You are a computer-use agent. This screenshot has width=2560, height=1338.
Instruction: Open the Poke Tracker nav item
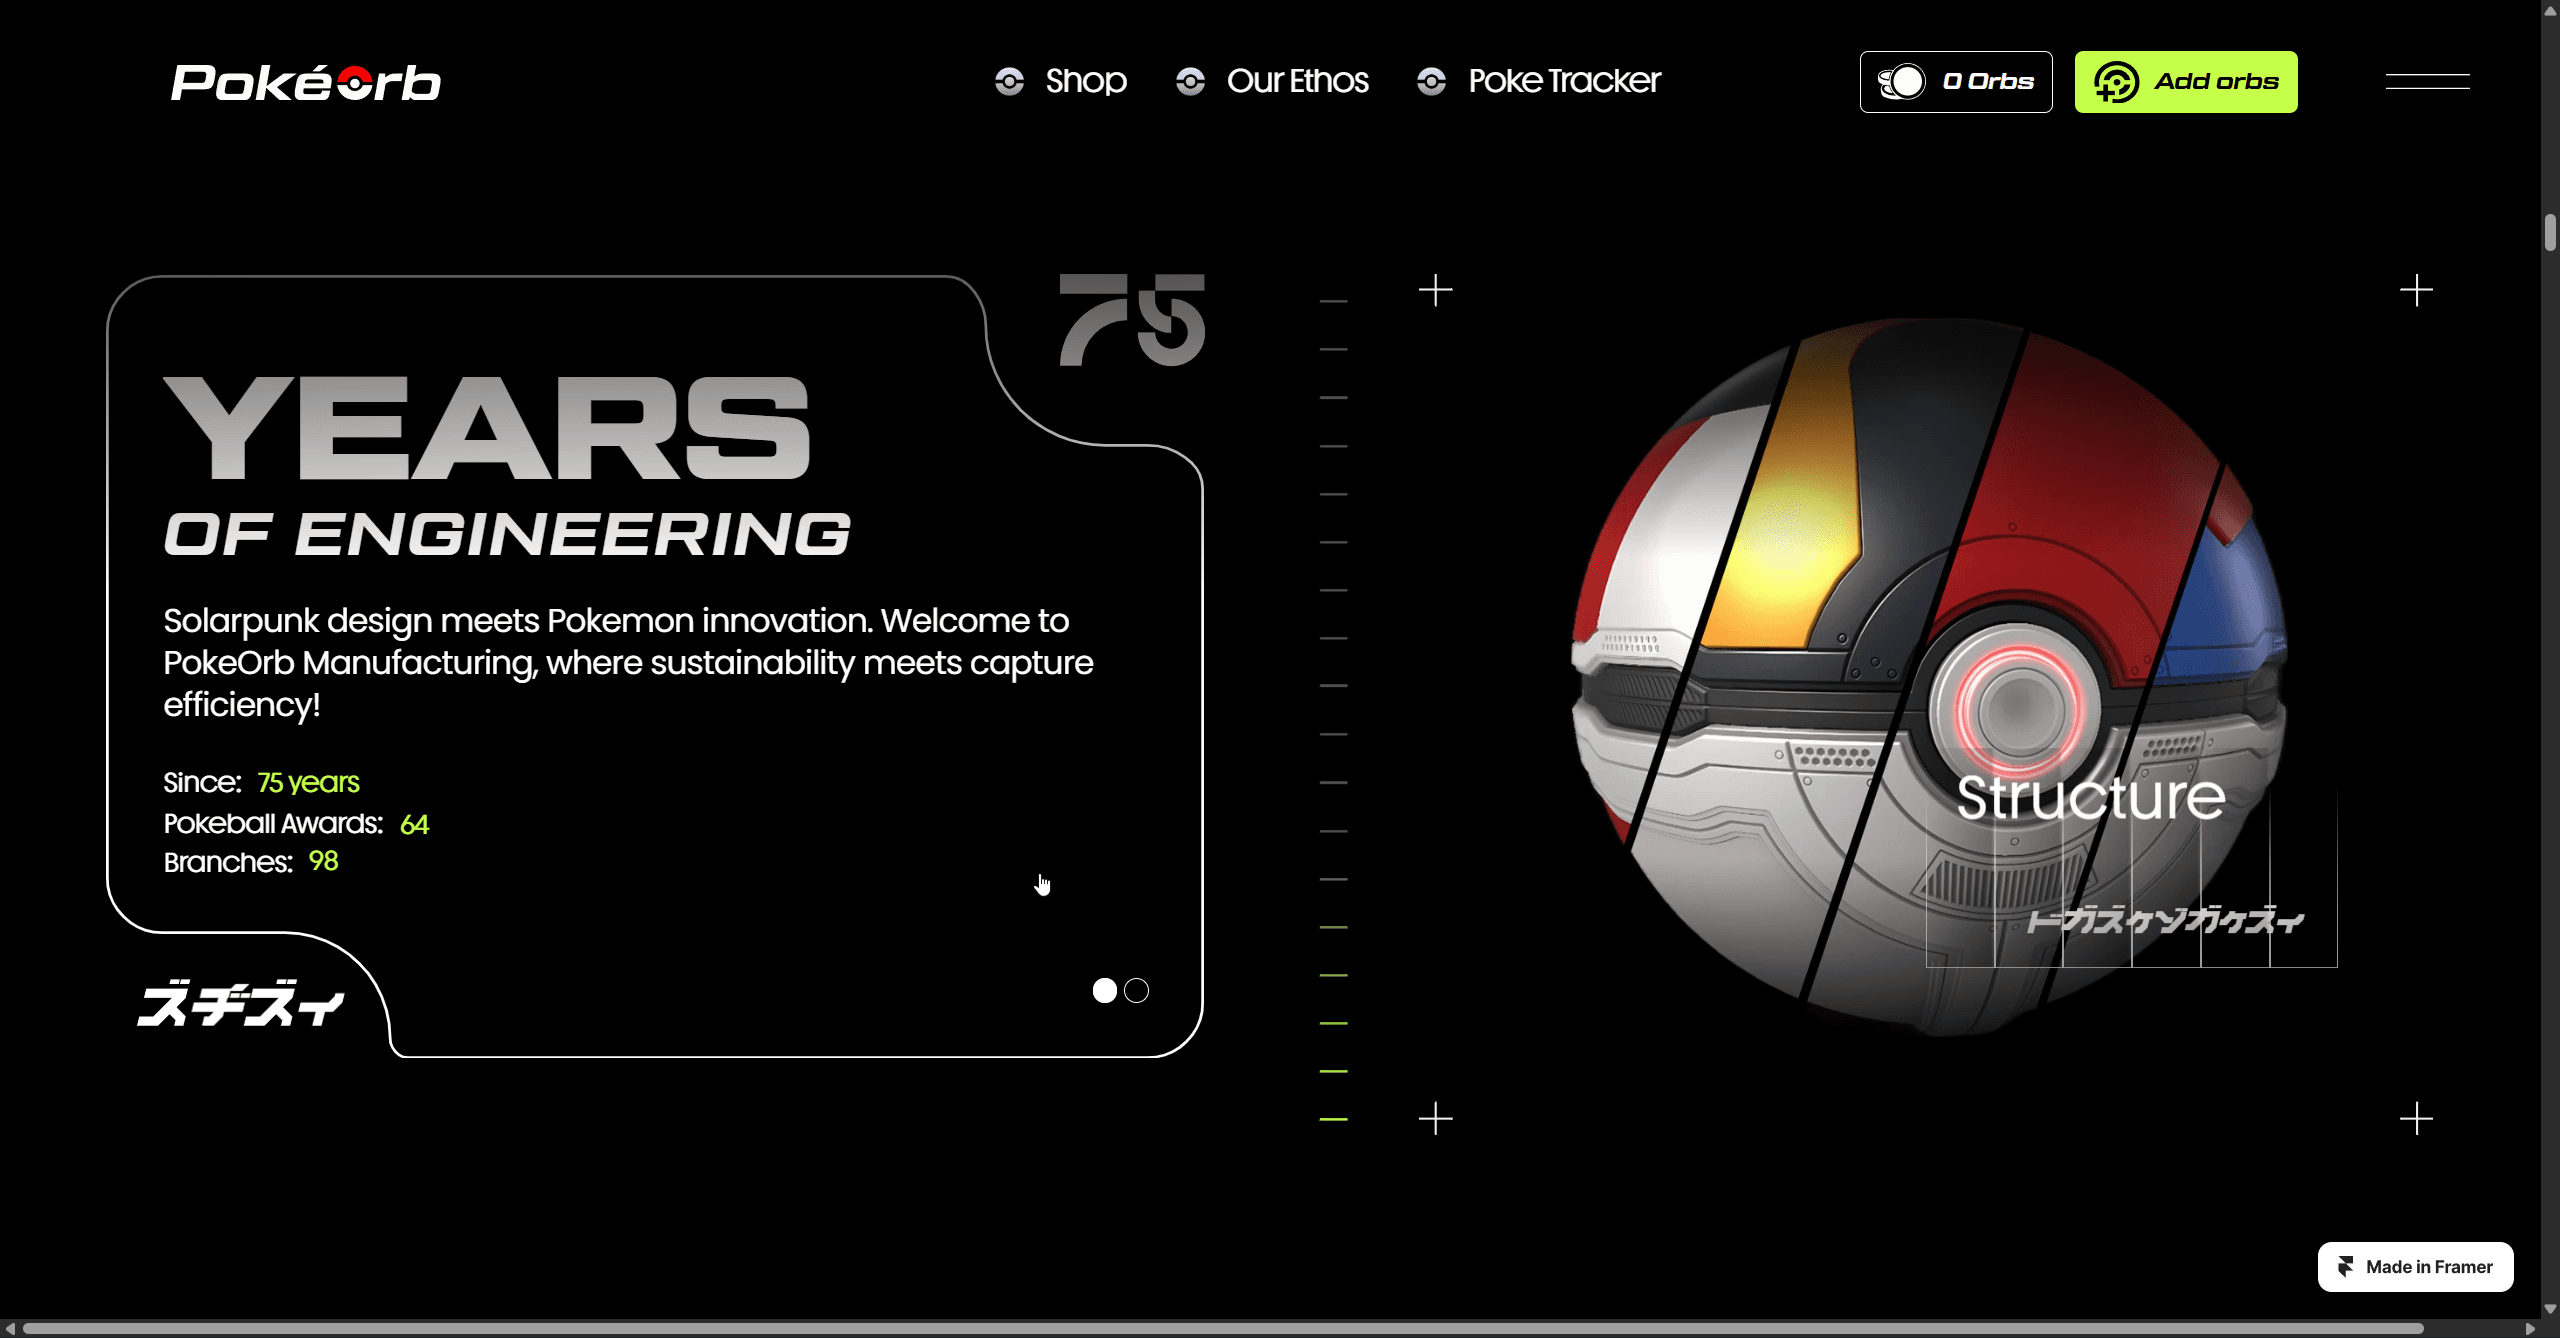point(1564,81)
